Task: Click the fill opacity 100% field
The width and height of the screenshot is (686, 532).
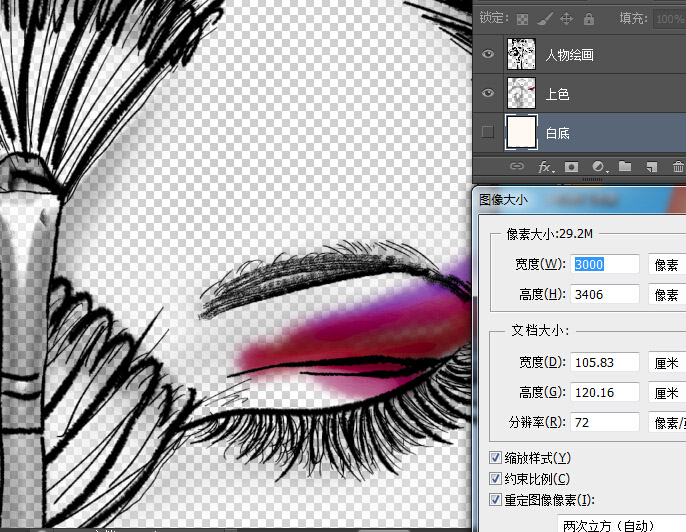Action: tap(669, 19)
